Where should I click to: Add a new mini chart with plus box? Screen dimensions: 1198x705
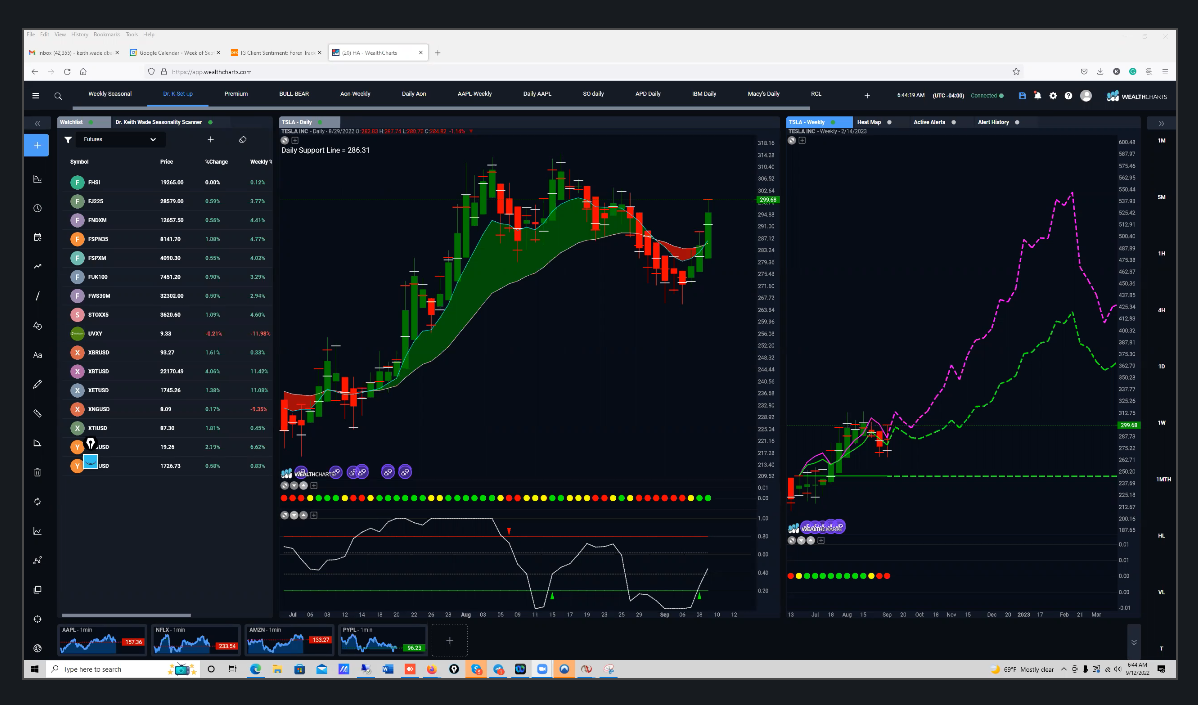449,640
